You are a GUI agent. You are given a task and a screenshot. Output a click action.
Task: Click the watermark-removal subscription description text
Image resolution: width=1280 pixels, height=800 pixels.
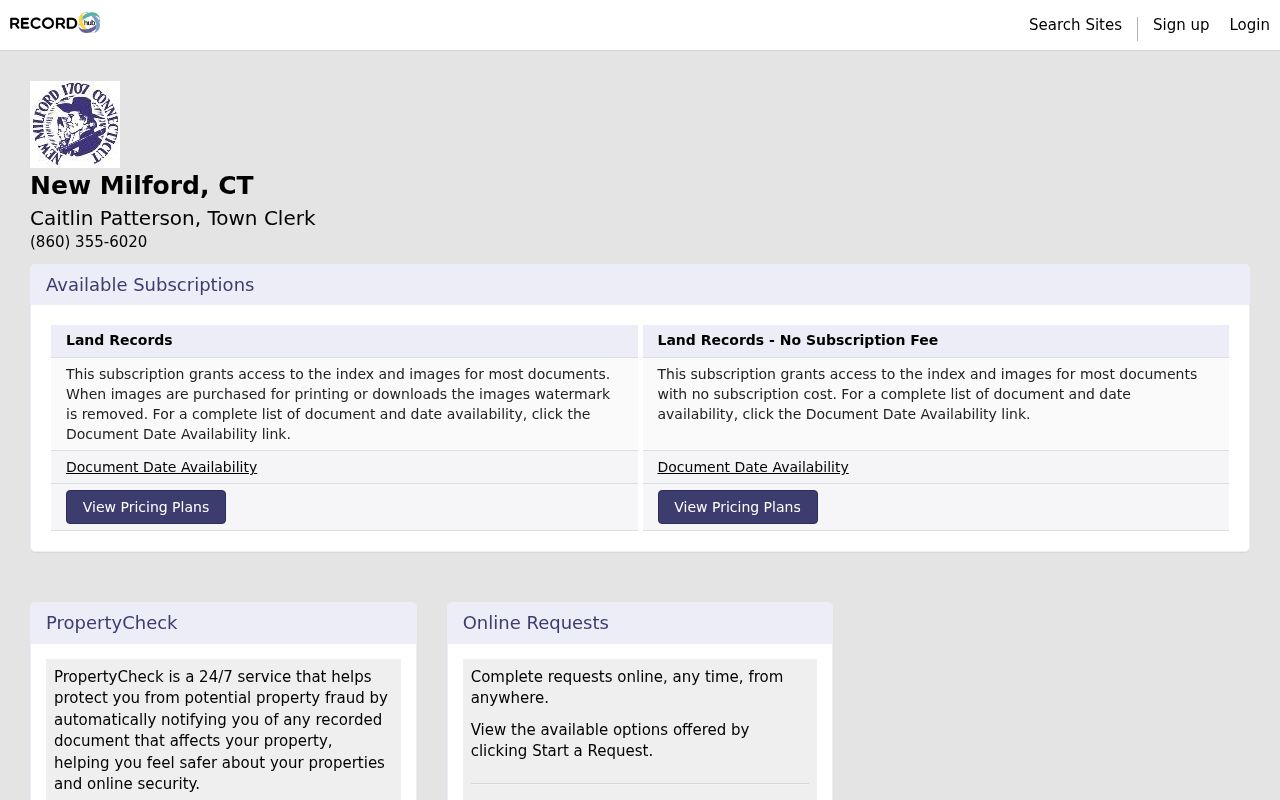pyautogui.click(x=339, y=404)
